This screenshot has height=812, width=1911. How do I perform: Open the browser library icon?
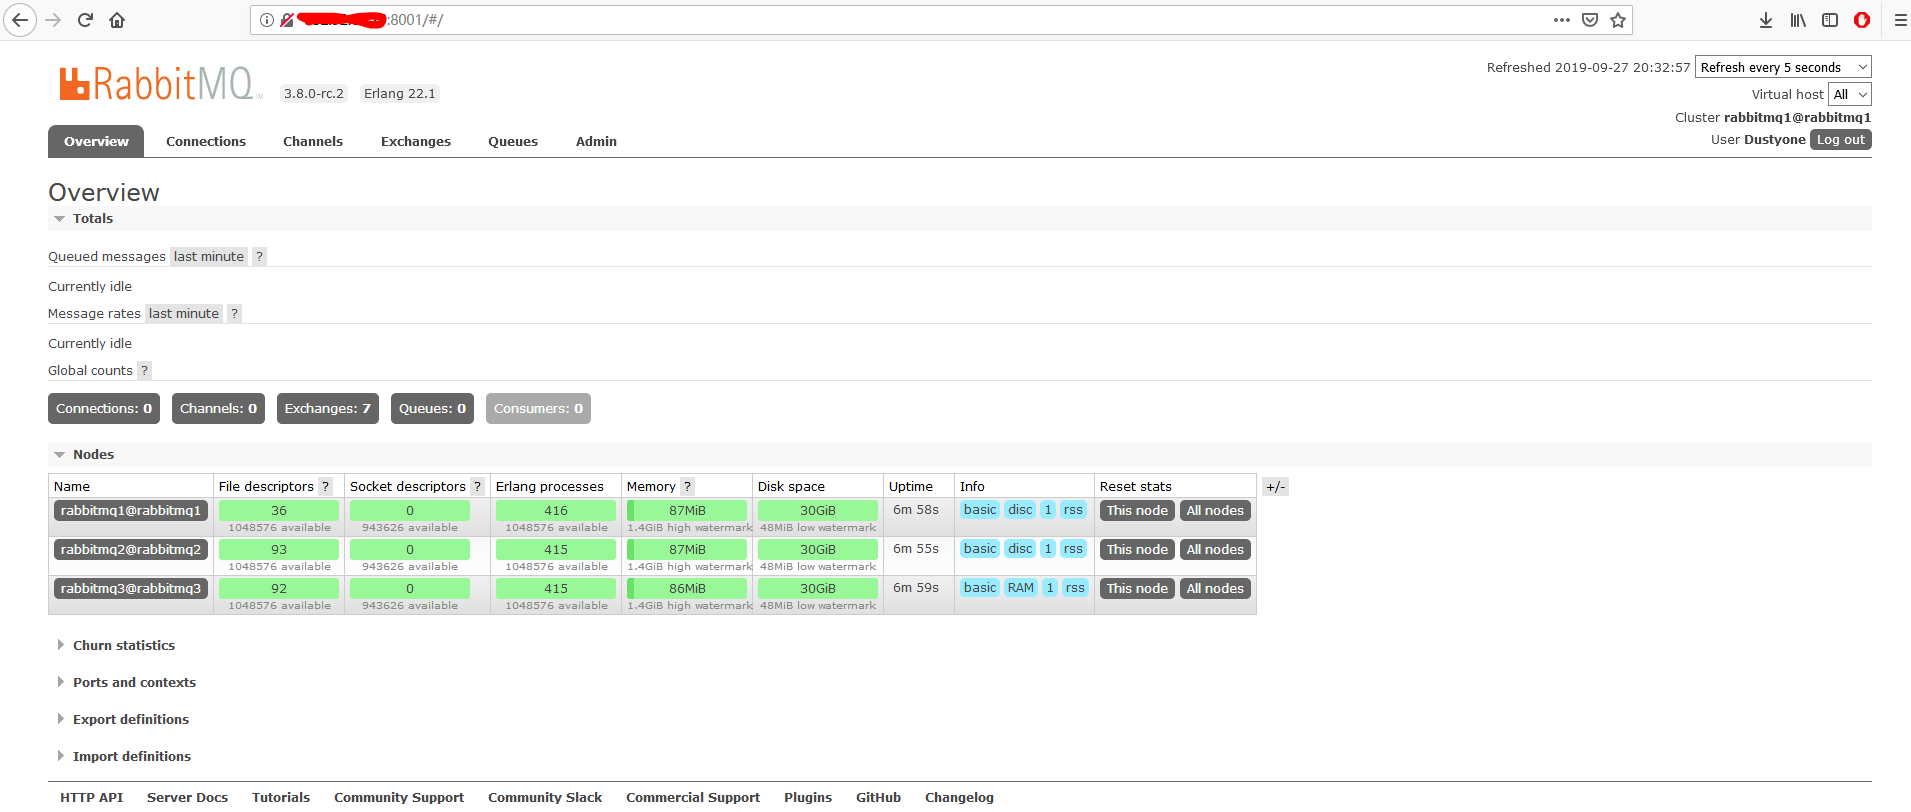1798,20
